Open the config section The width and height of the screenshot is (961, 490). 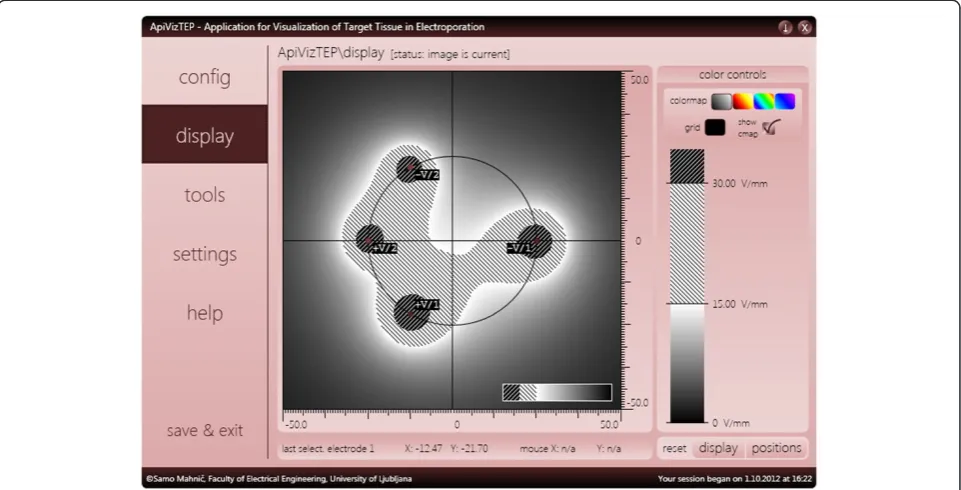point(205,77)
